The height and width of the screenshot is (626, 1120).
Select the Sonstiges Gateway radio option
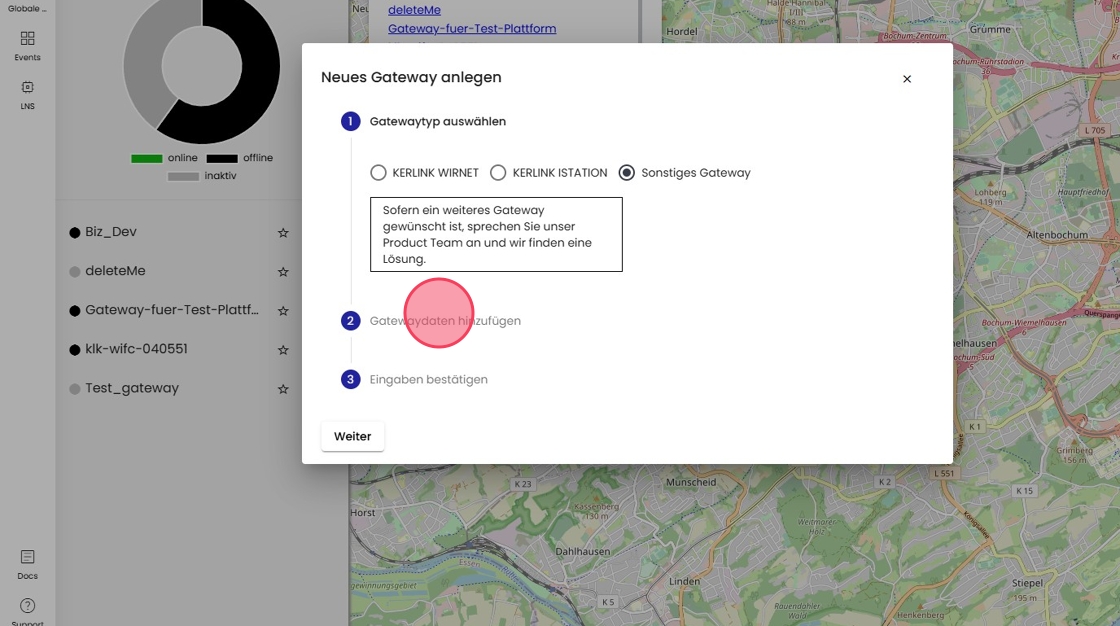[627, 173]
